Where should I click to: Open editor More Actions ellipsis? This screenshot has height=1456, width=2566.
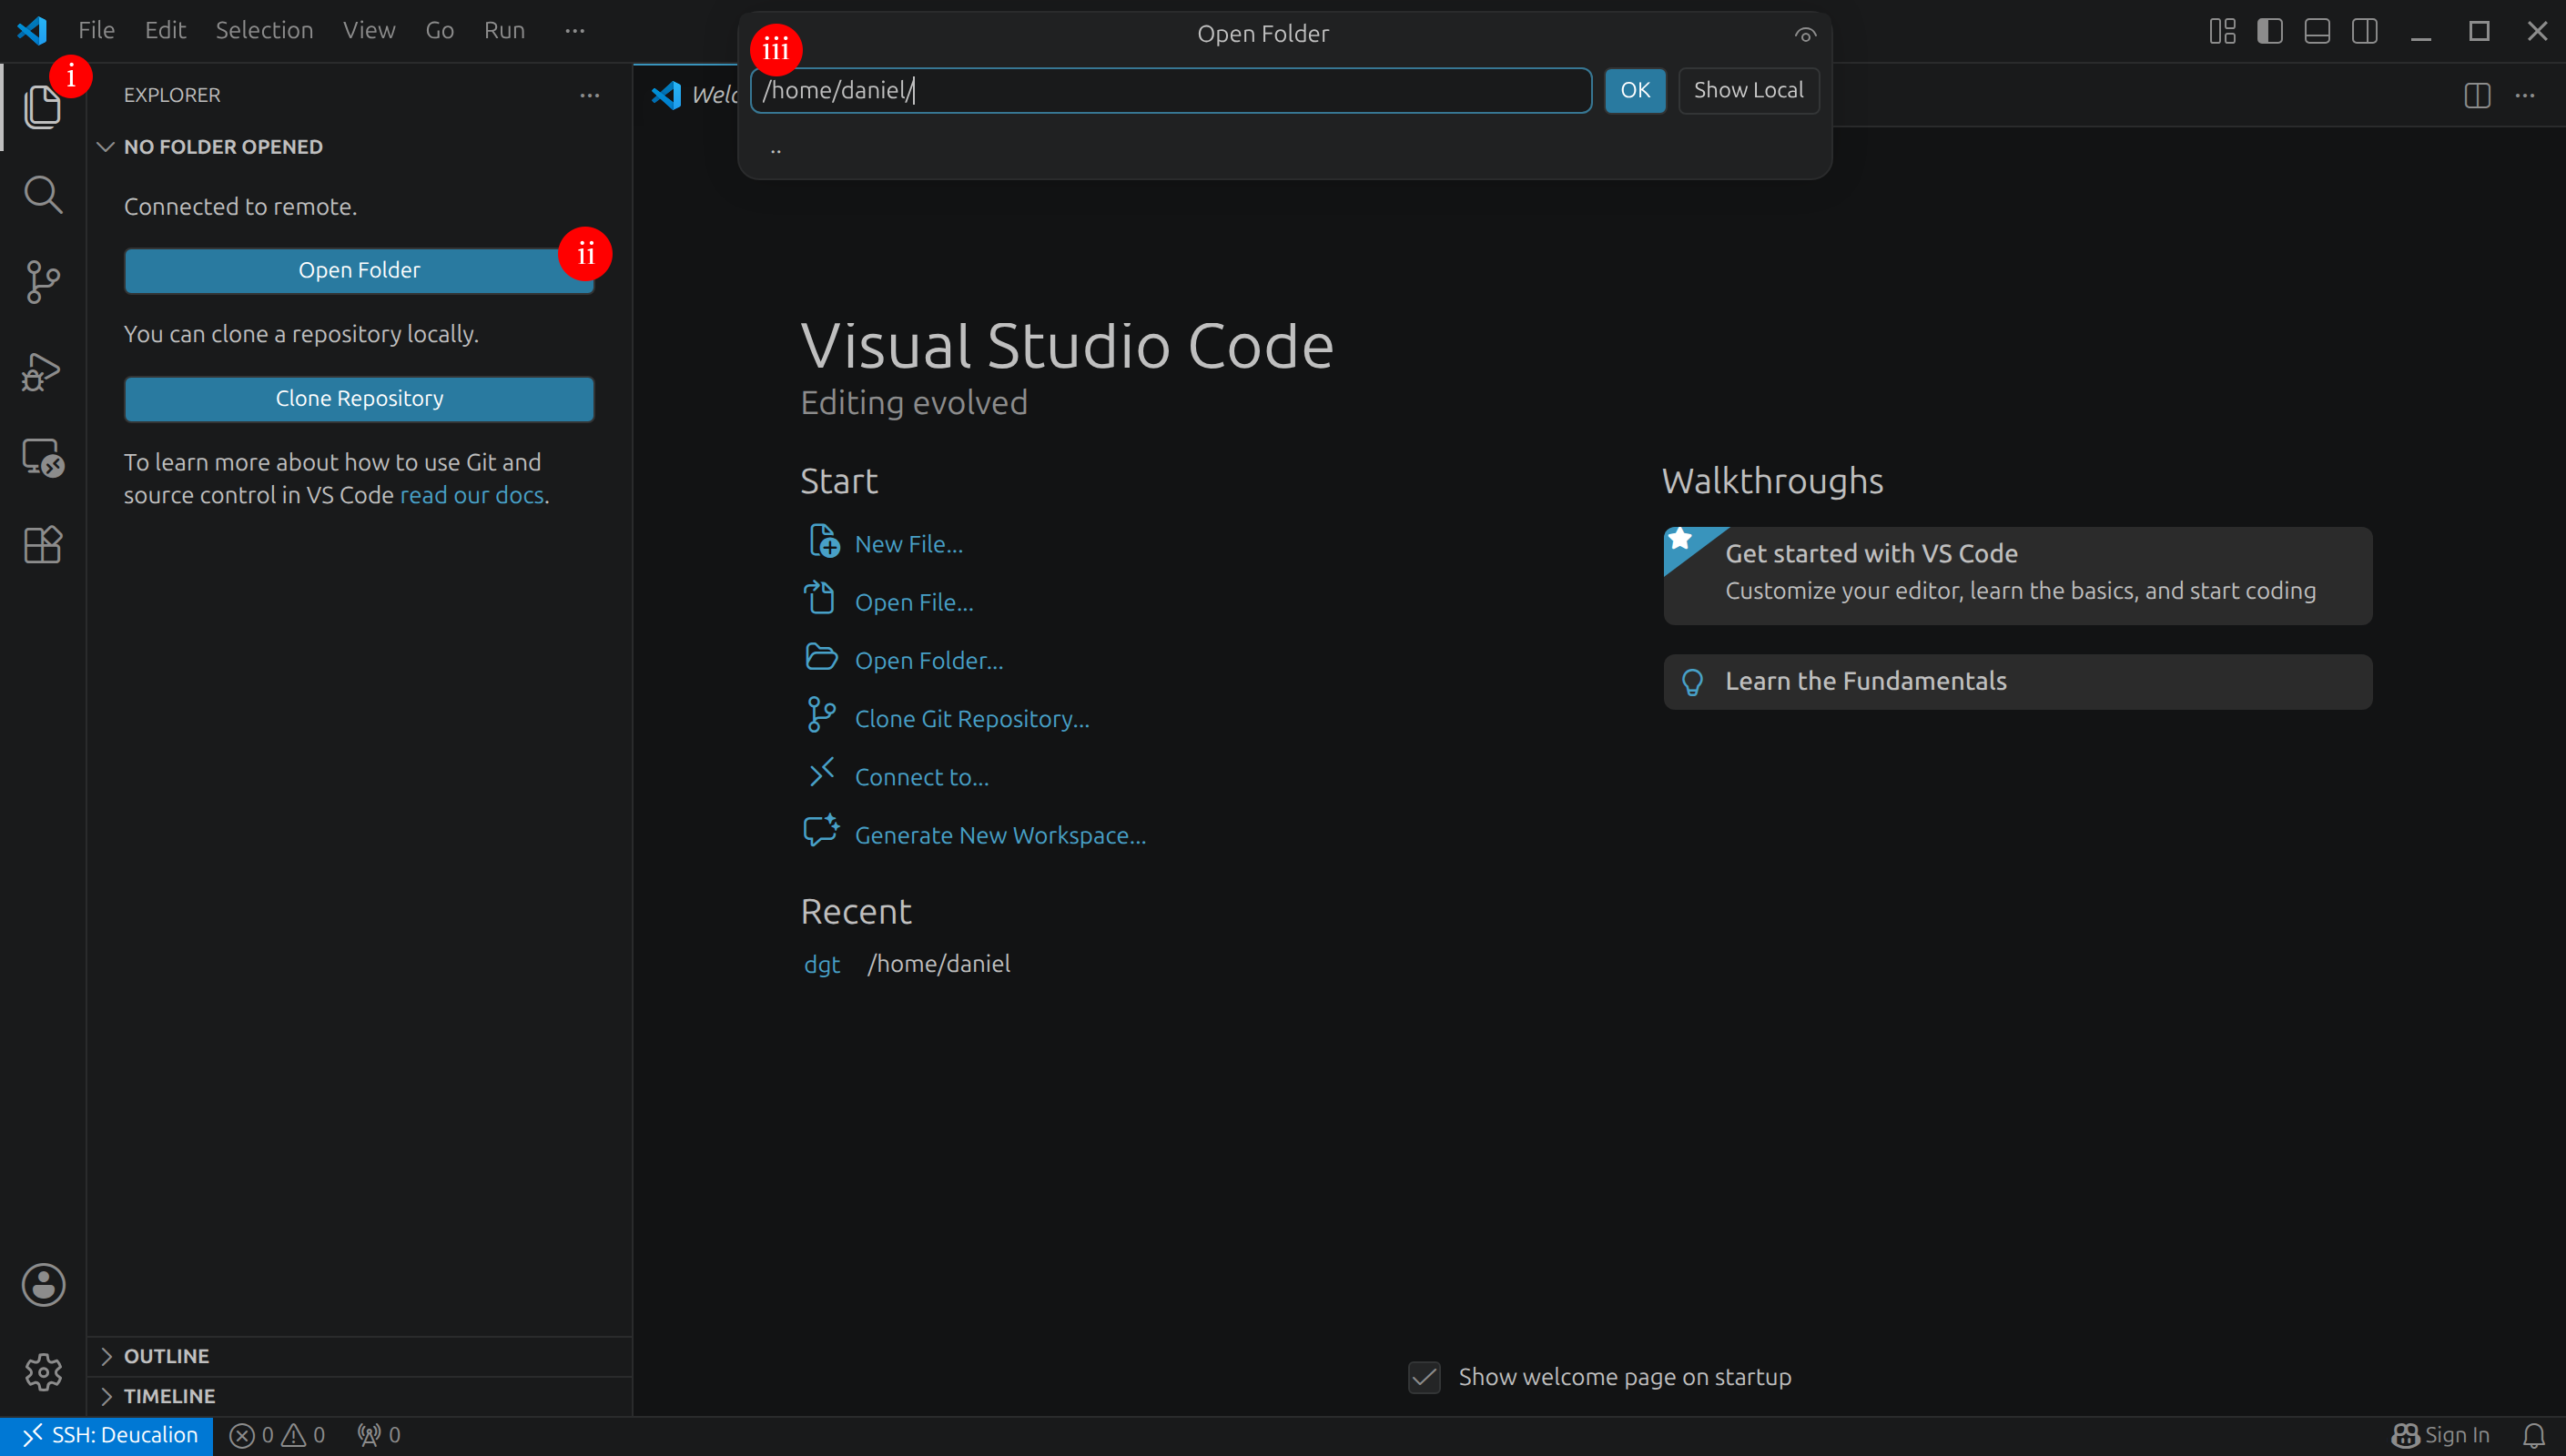(2525, 96)
